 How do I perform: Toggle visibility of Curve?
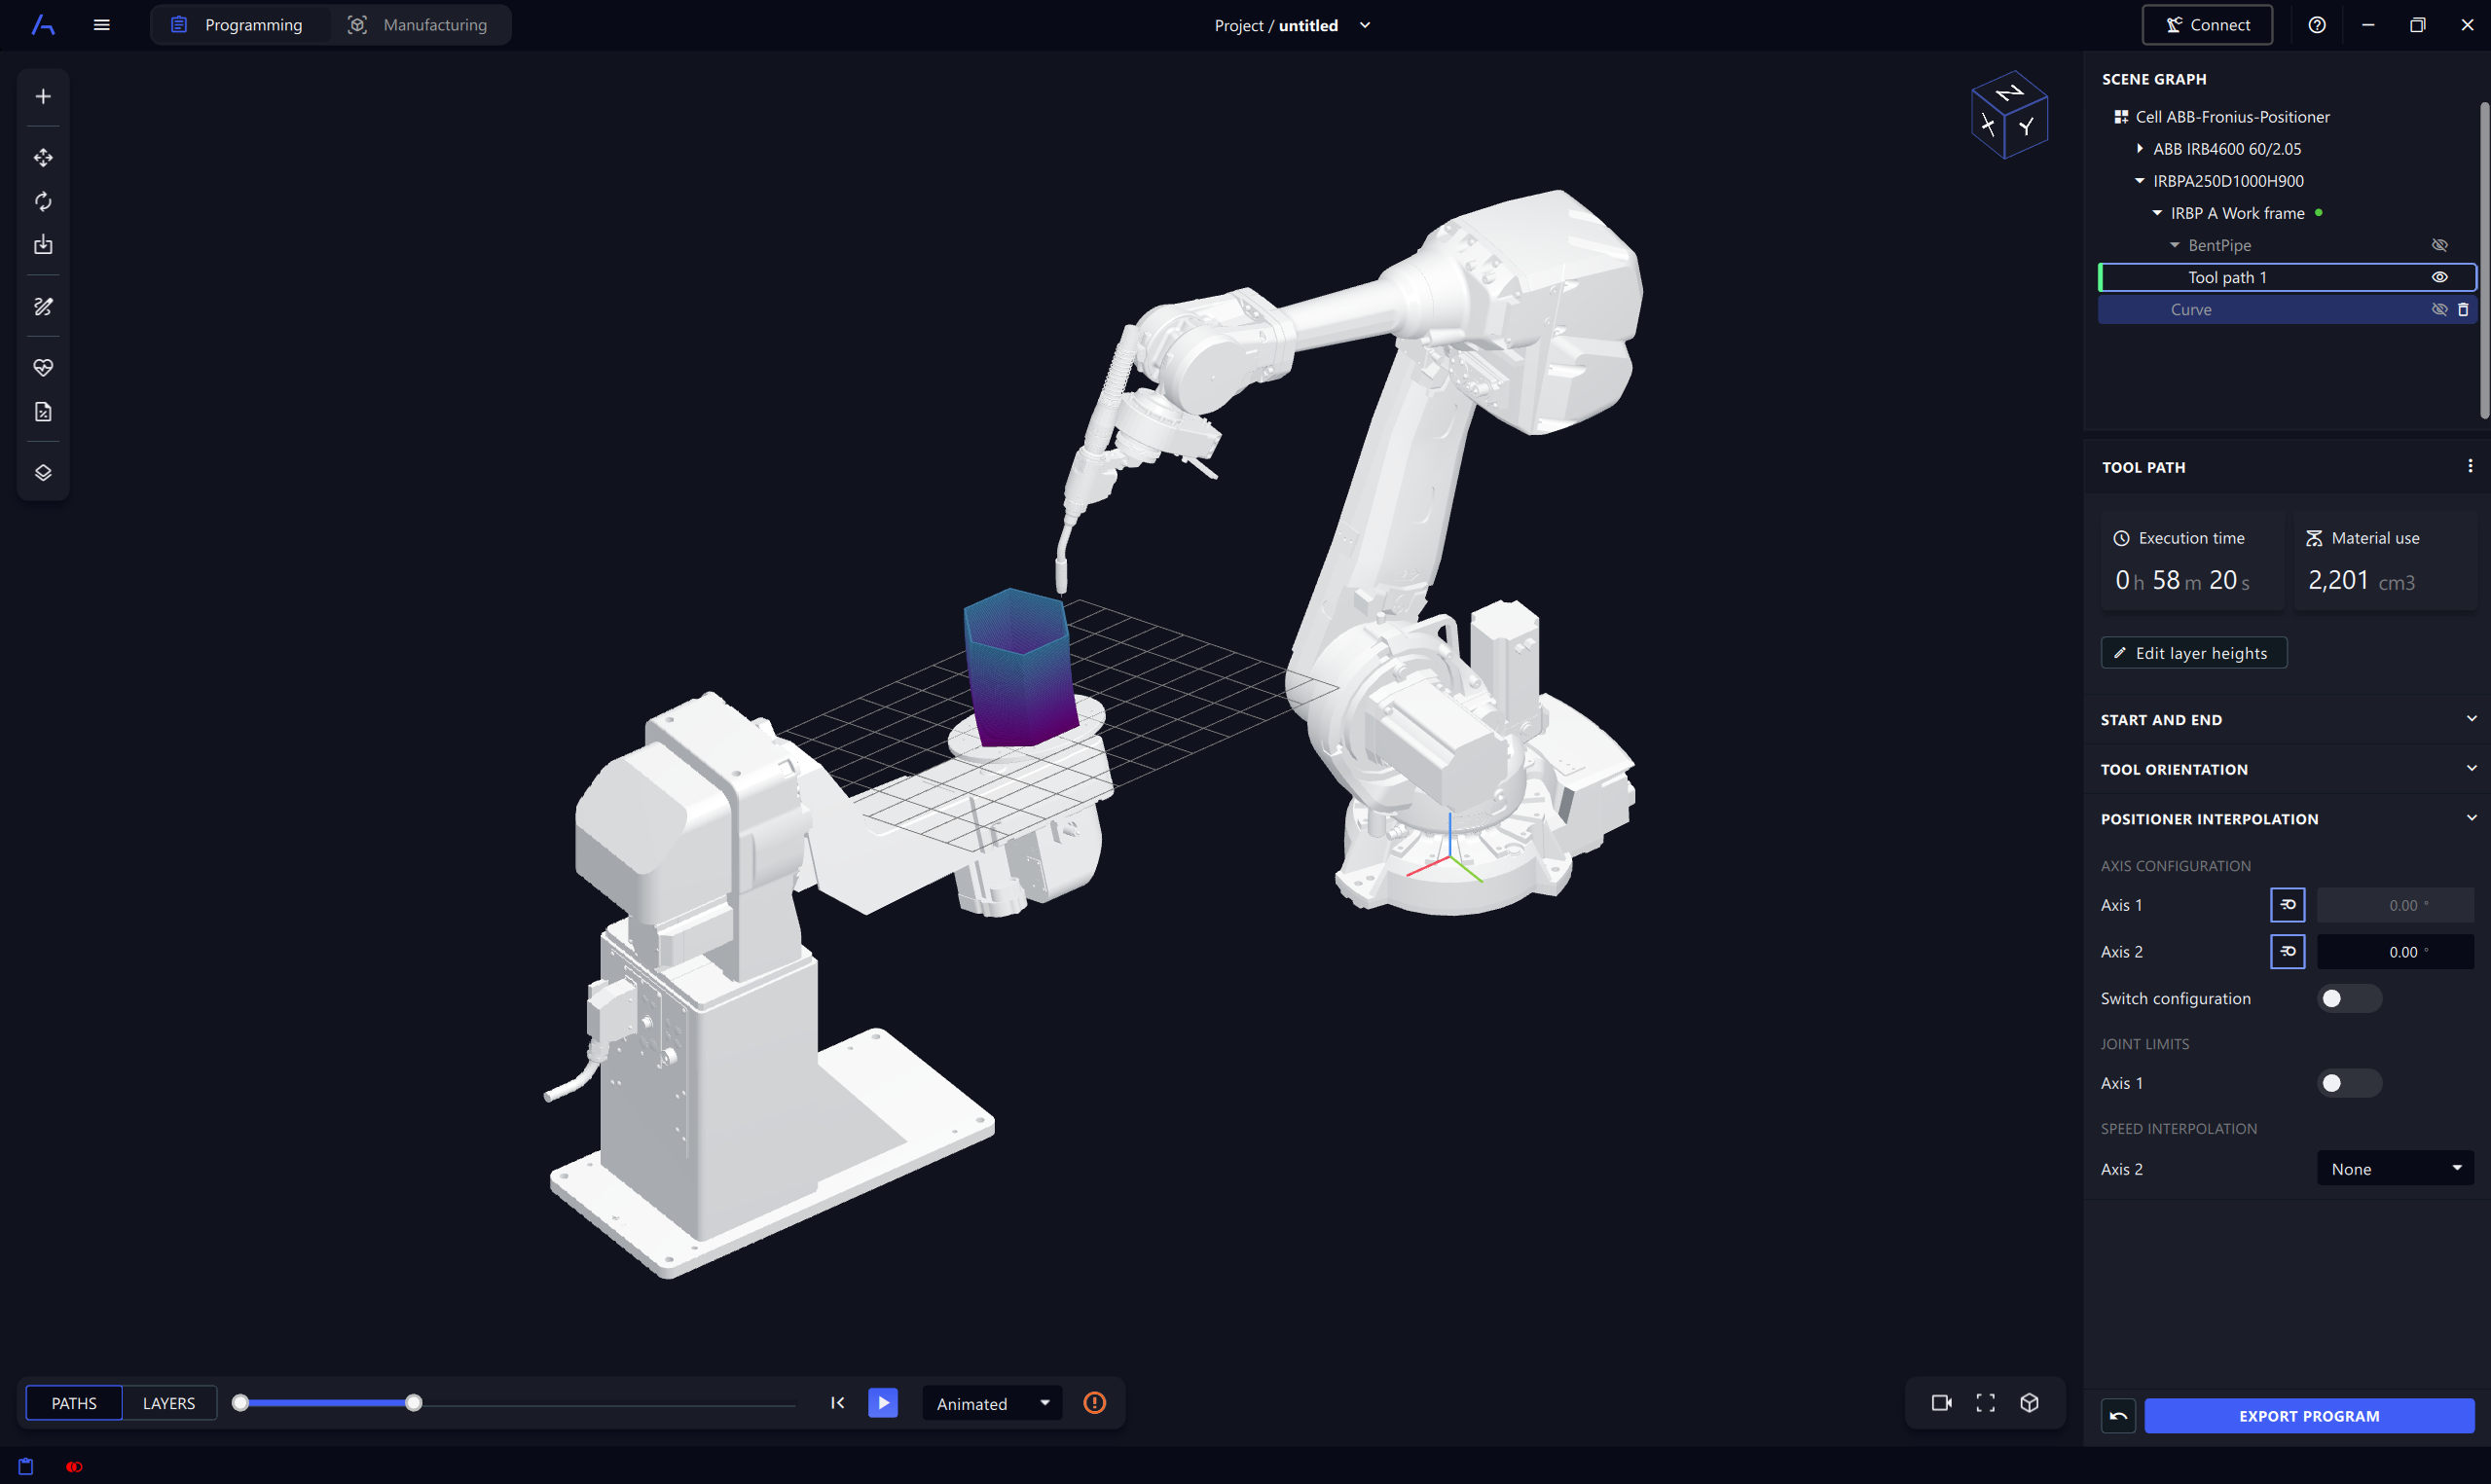pyautogui.click(x=2439, y=309)
